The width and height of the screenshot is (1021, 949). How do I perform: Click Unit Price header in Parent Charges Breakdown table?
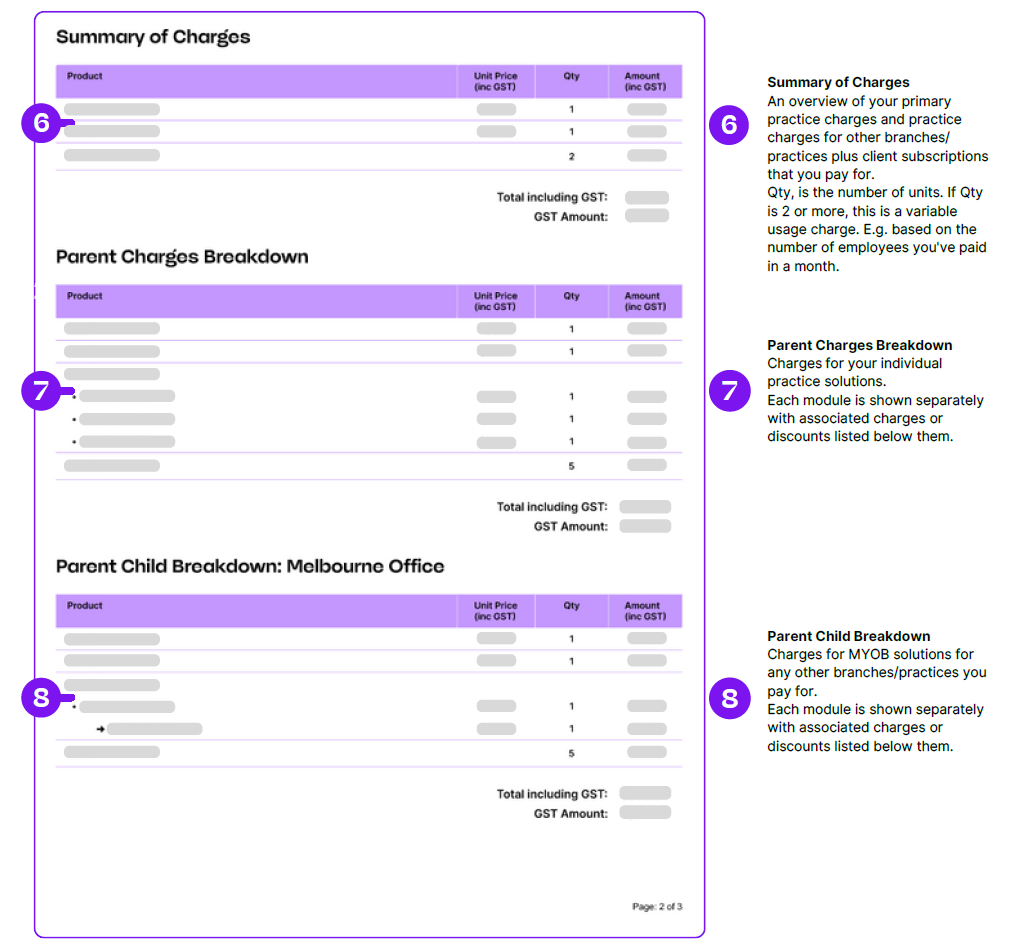[496, 301]
